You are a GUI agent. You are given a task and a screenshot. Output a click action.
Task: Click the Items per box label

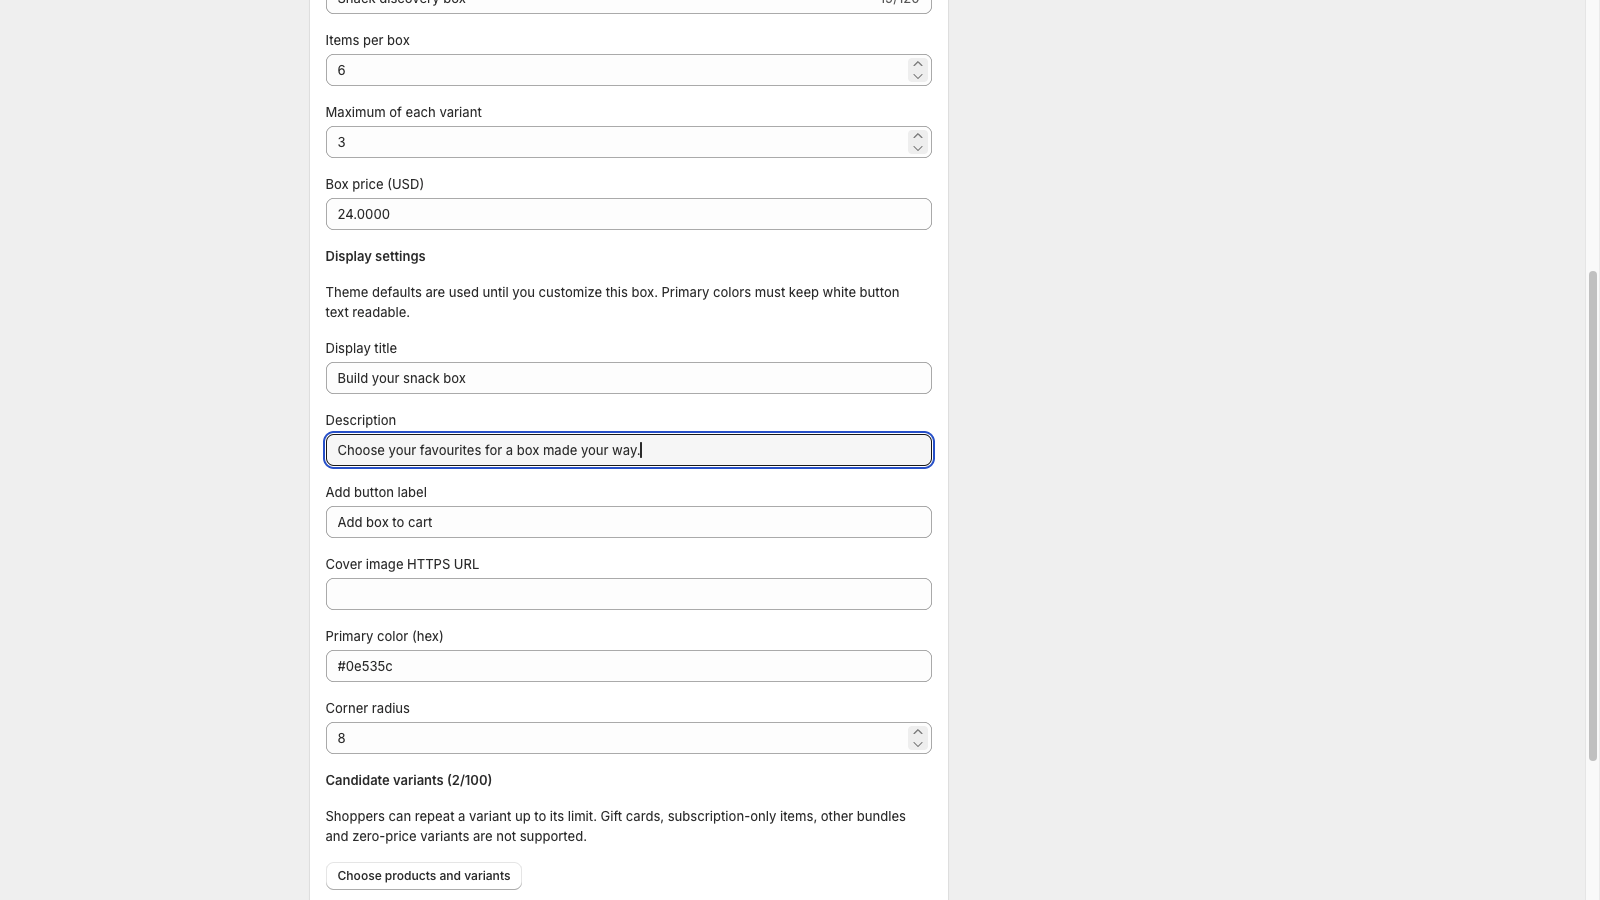click(x=367, y=40)
